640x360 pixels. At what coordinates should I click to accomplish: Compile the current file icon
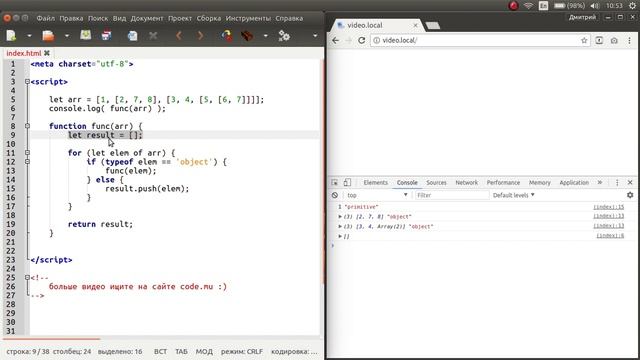coord(227,36)
